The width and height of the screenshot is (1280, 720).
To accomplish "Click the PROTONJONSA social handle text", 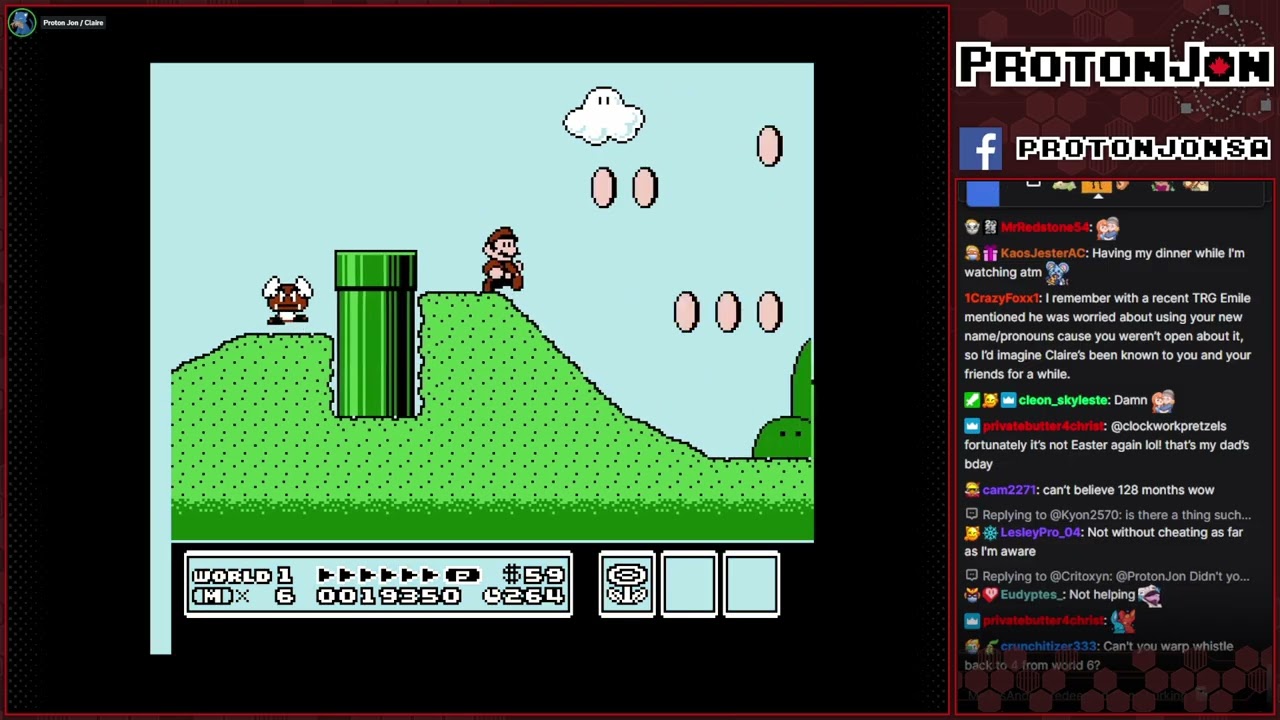I will 1143,149.
